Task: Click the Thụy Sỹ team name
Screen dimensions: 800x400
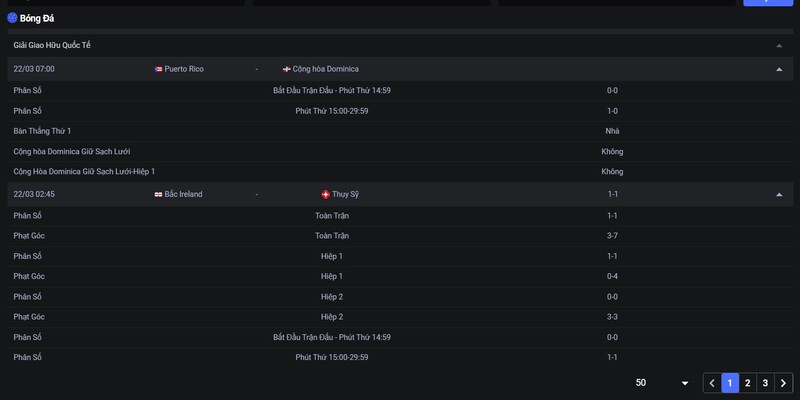Action: click(346, 194)
